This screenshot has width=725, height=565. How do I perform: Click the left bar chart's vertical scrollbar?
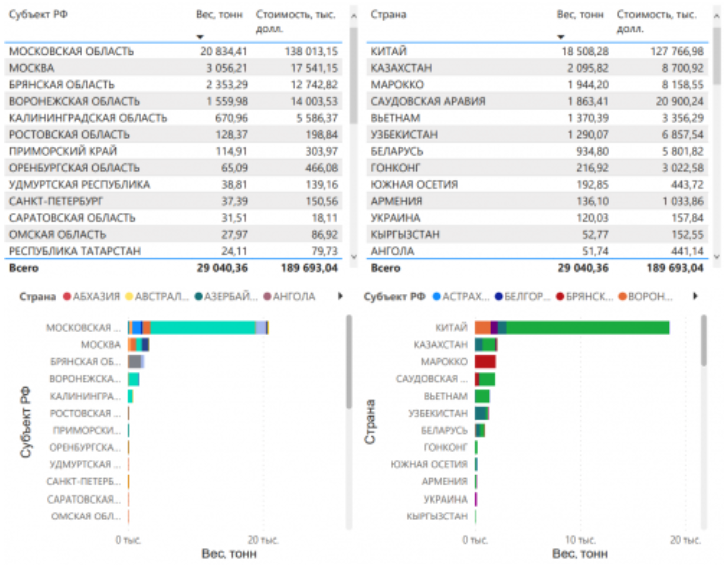click(347, 360)
